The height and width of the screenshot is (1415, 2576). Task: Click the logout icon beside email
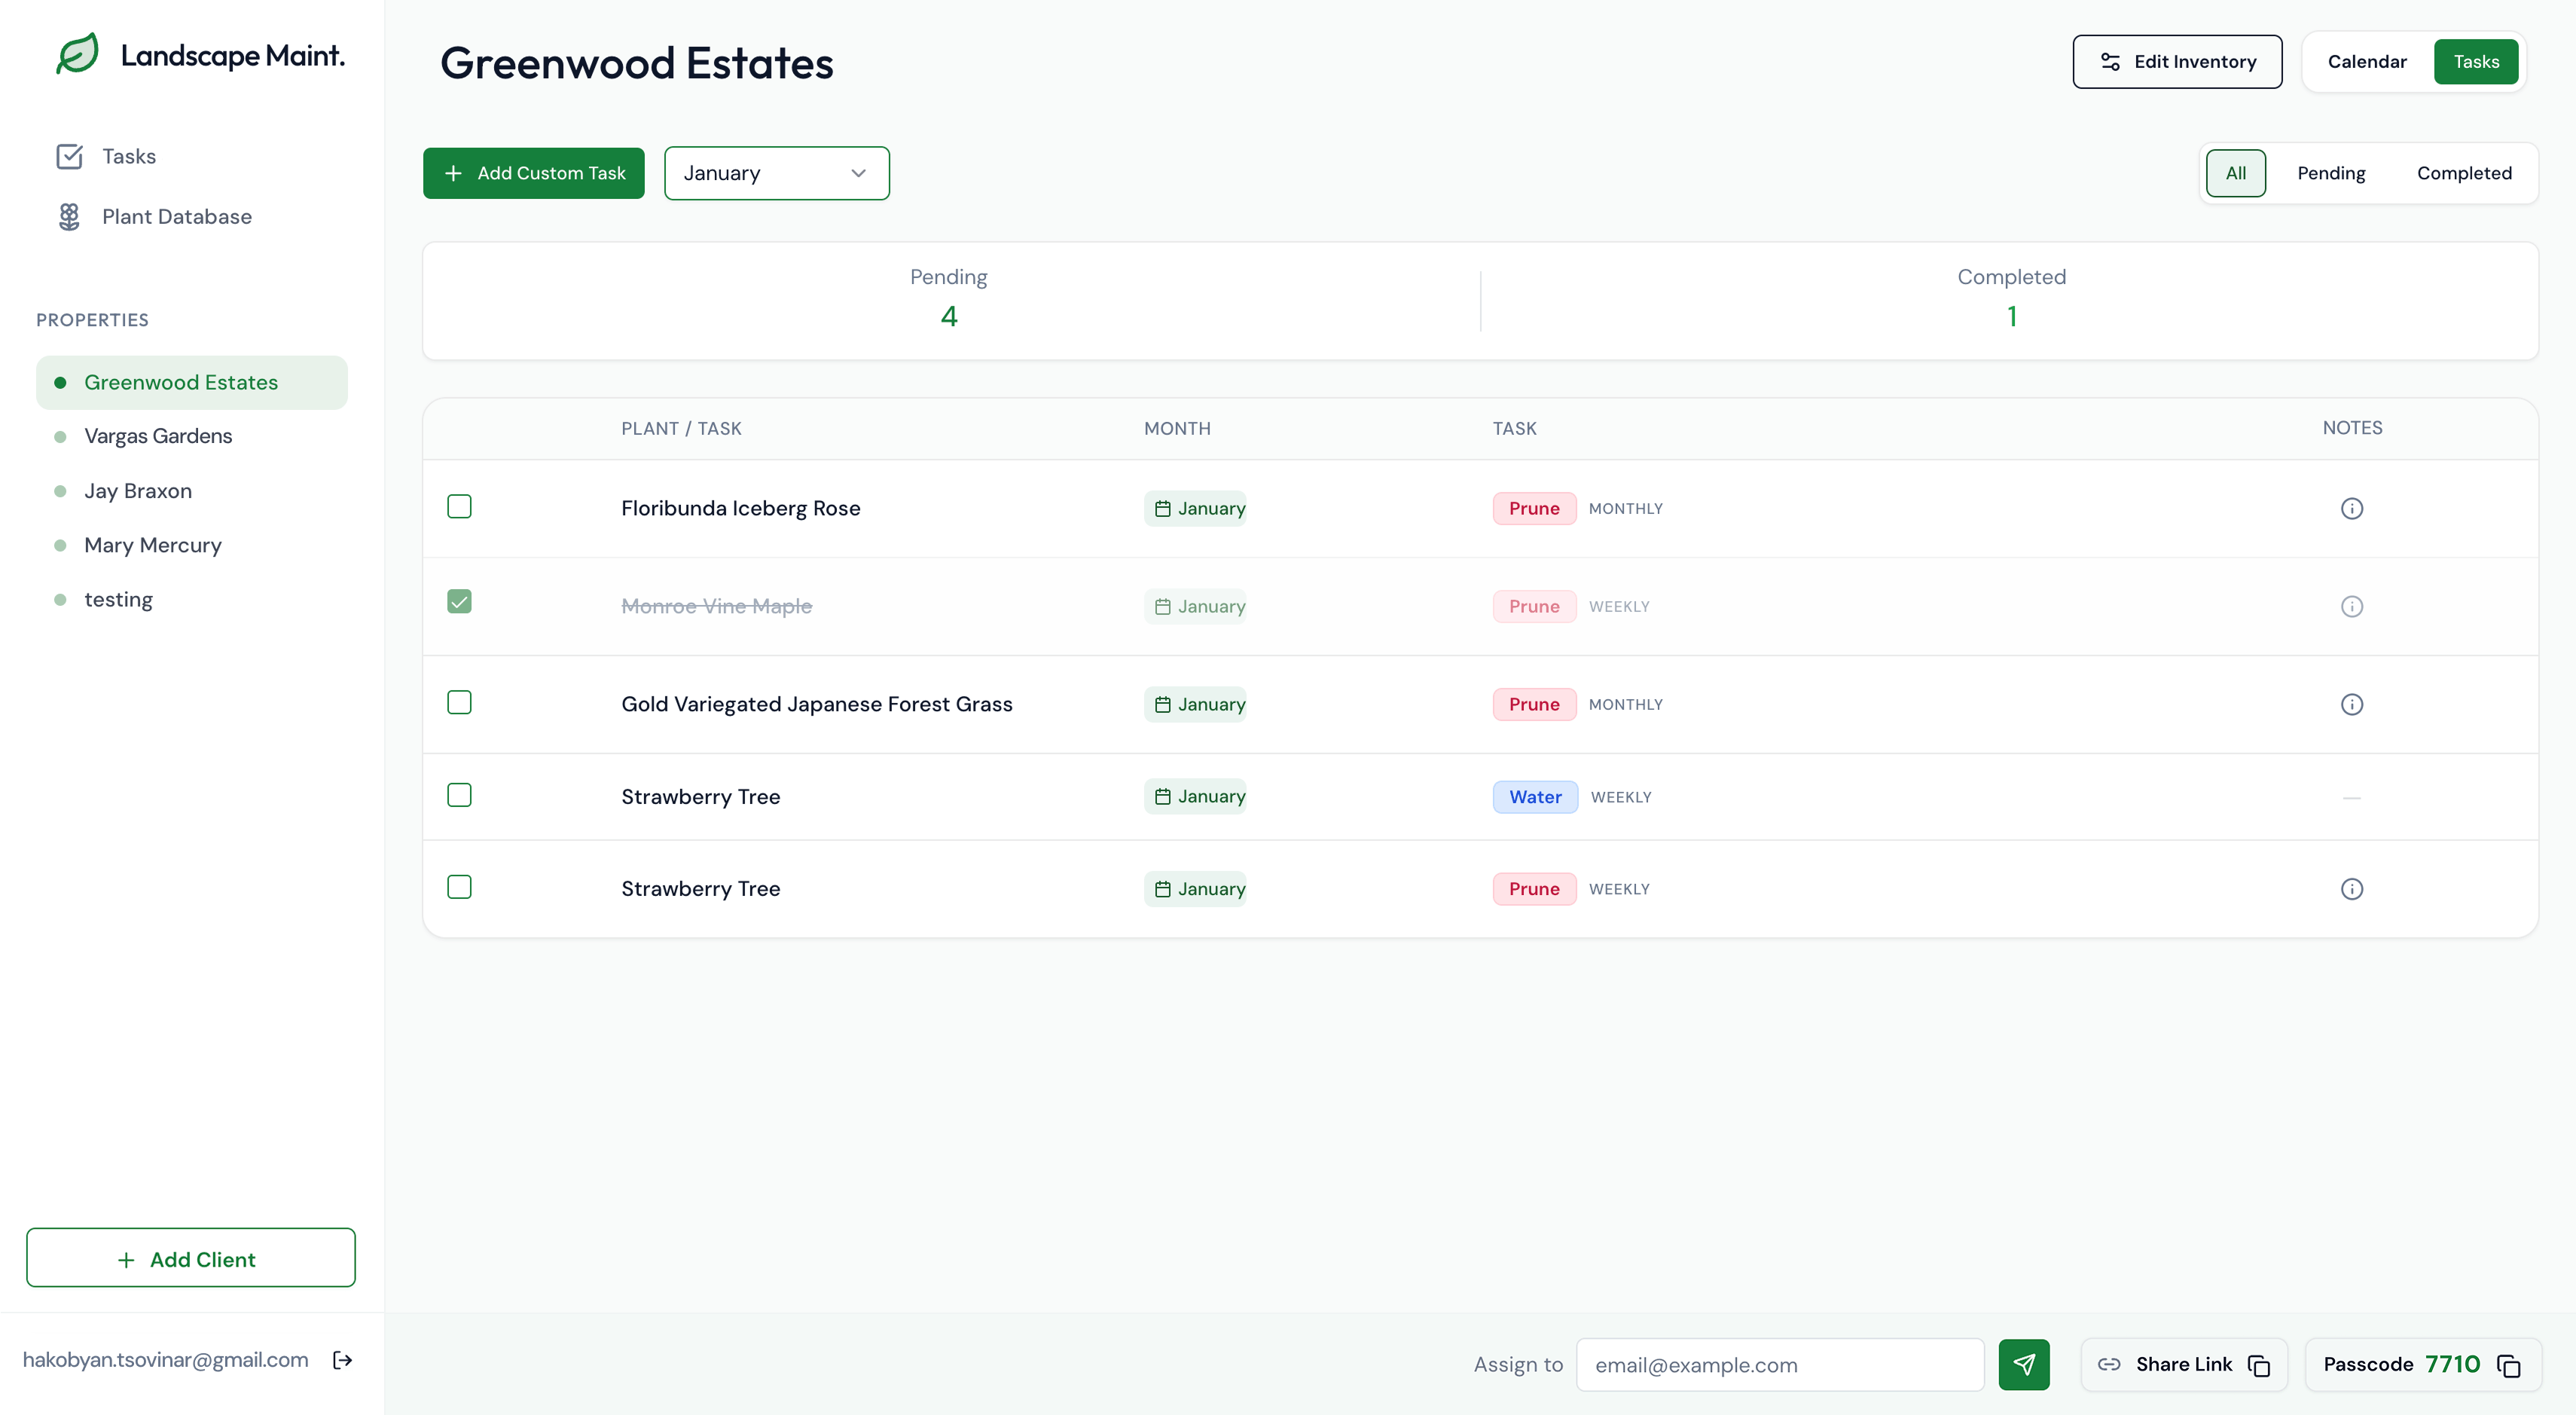pyautogui.click(x=342, y=1360)
